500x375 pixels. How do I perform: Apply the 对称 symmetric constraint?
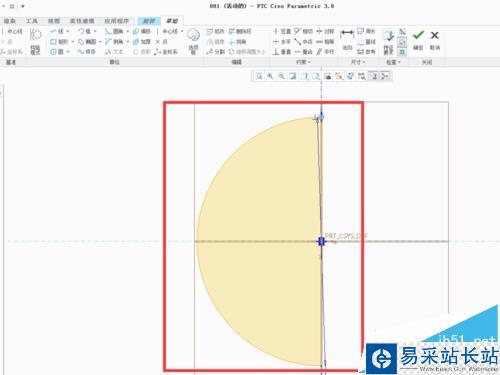(x=325, y=31)
